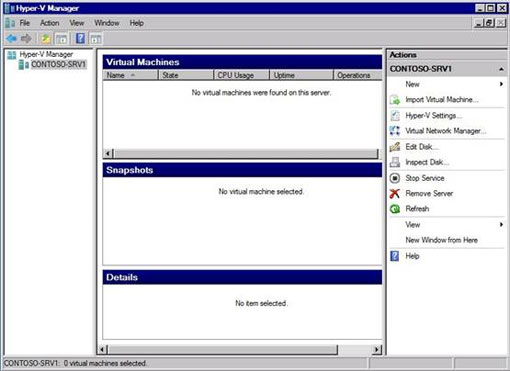Click the bottom center pane scrollbar thumb
Image resolution: width=510 pixels, height=371 pixels.
[x=223, y=350]
